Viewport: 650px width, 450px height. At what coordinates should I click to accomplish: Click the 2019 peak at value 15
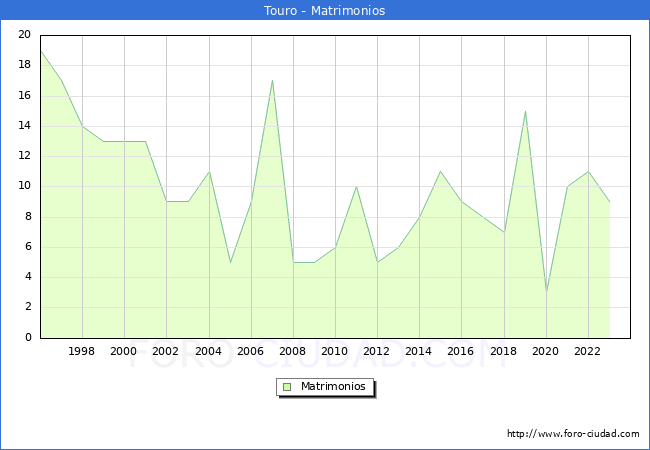coord(525,111)
